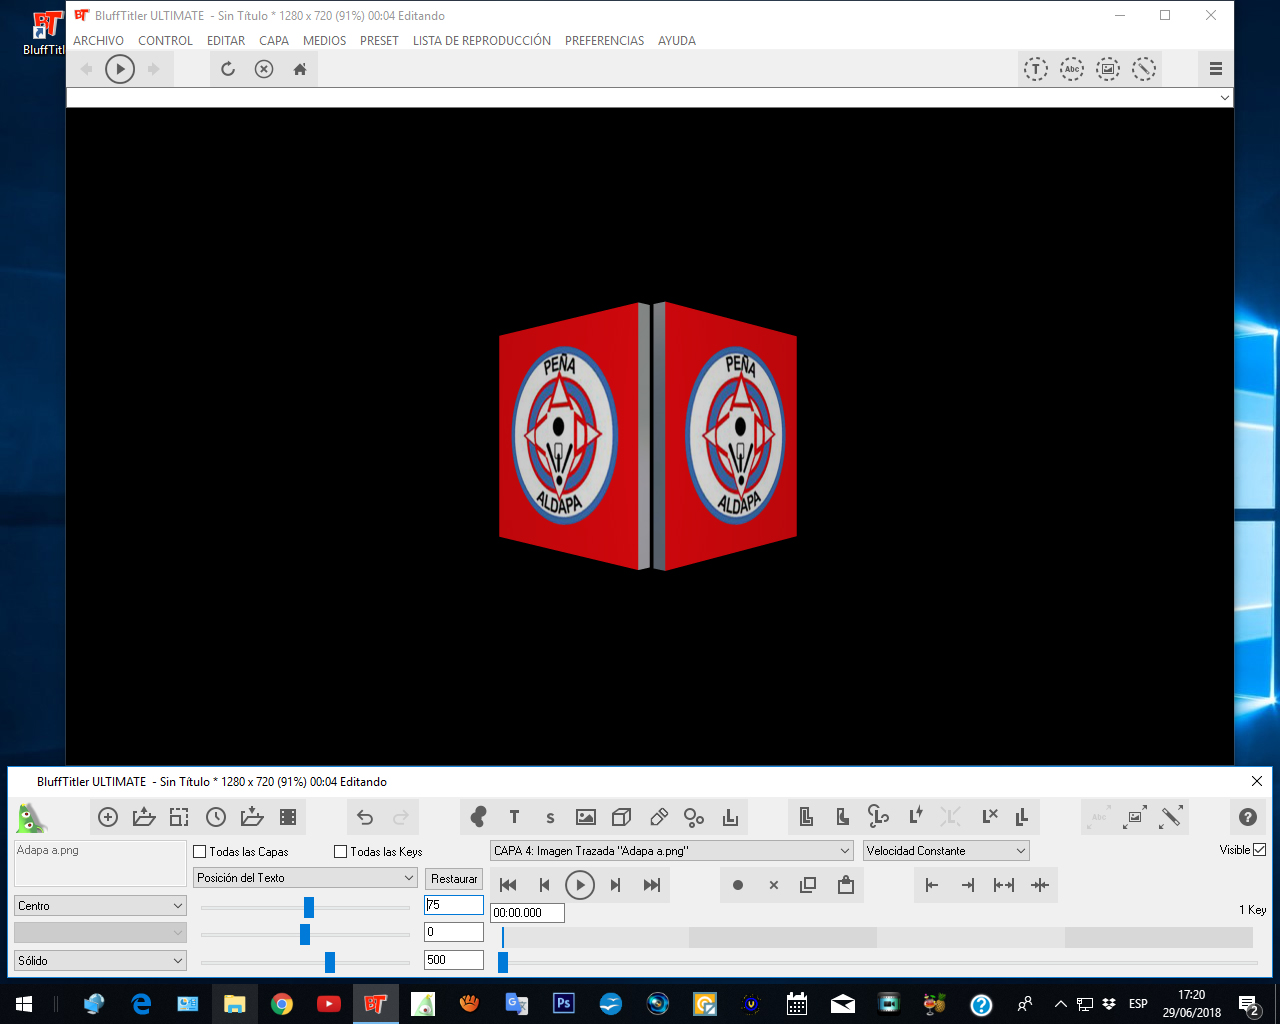This screenshot has width=1280, height=1024.
Task: Click the attach layer link icon
Action: (878, 816)
